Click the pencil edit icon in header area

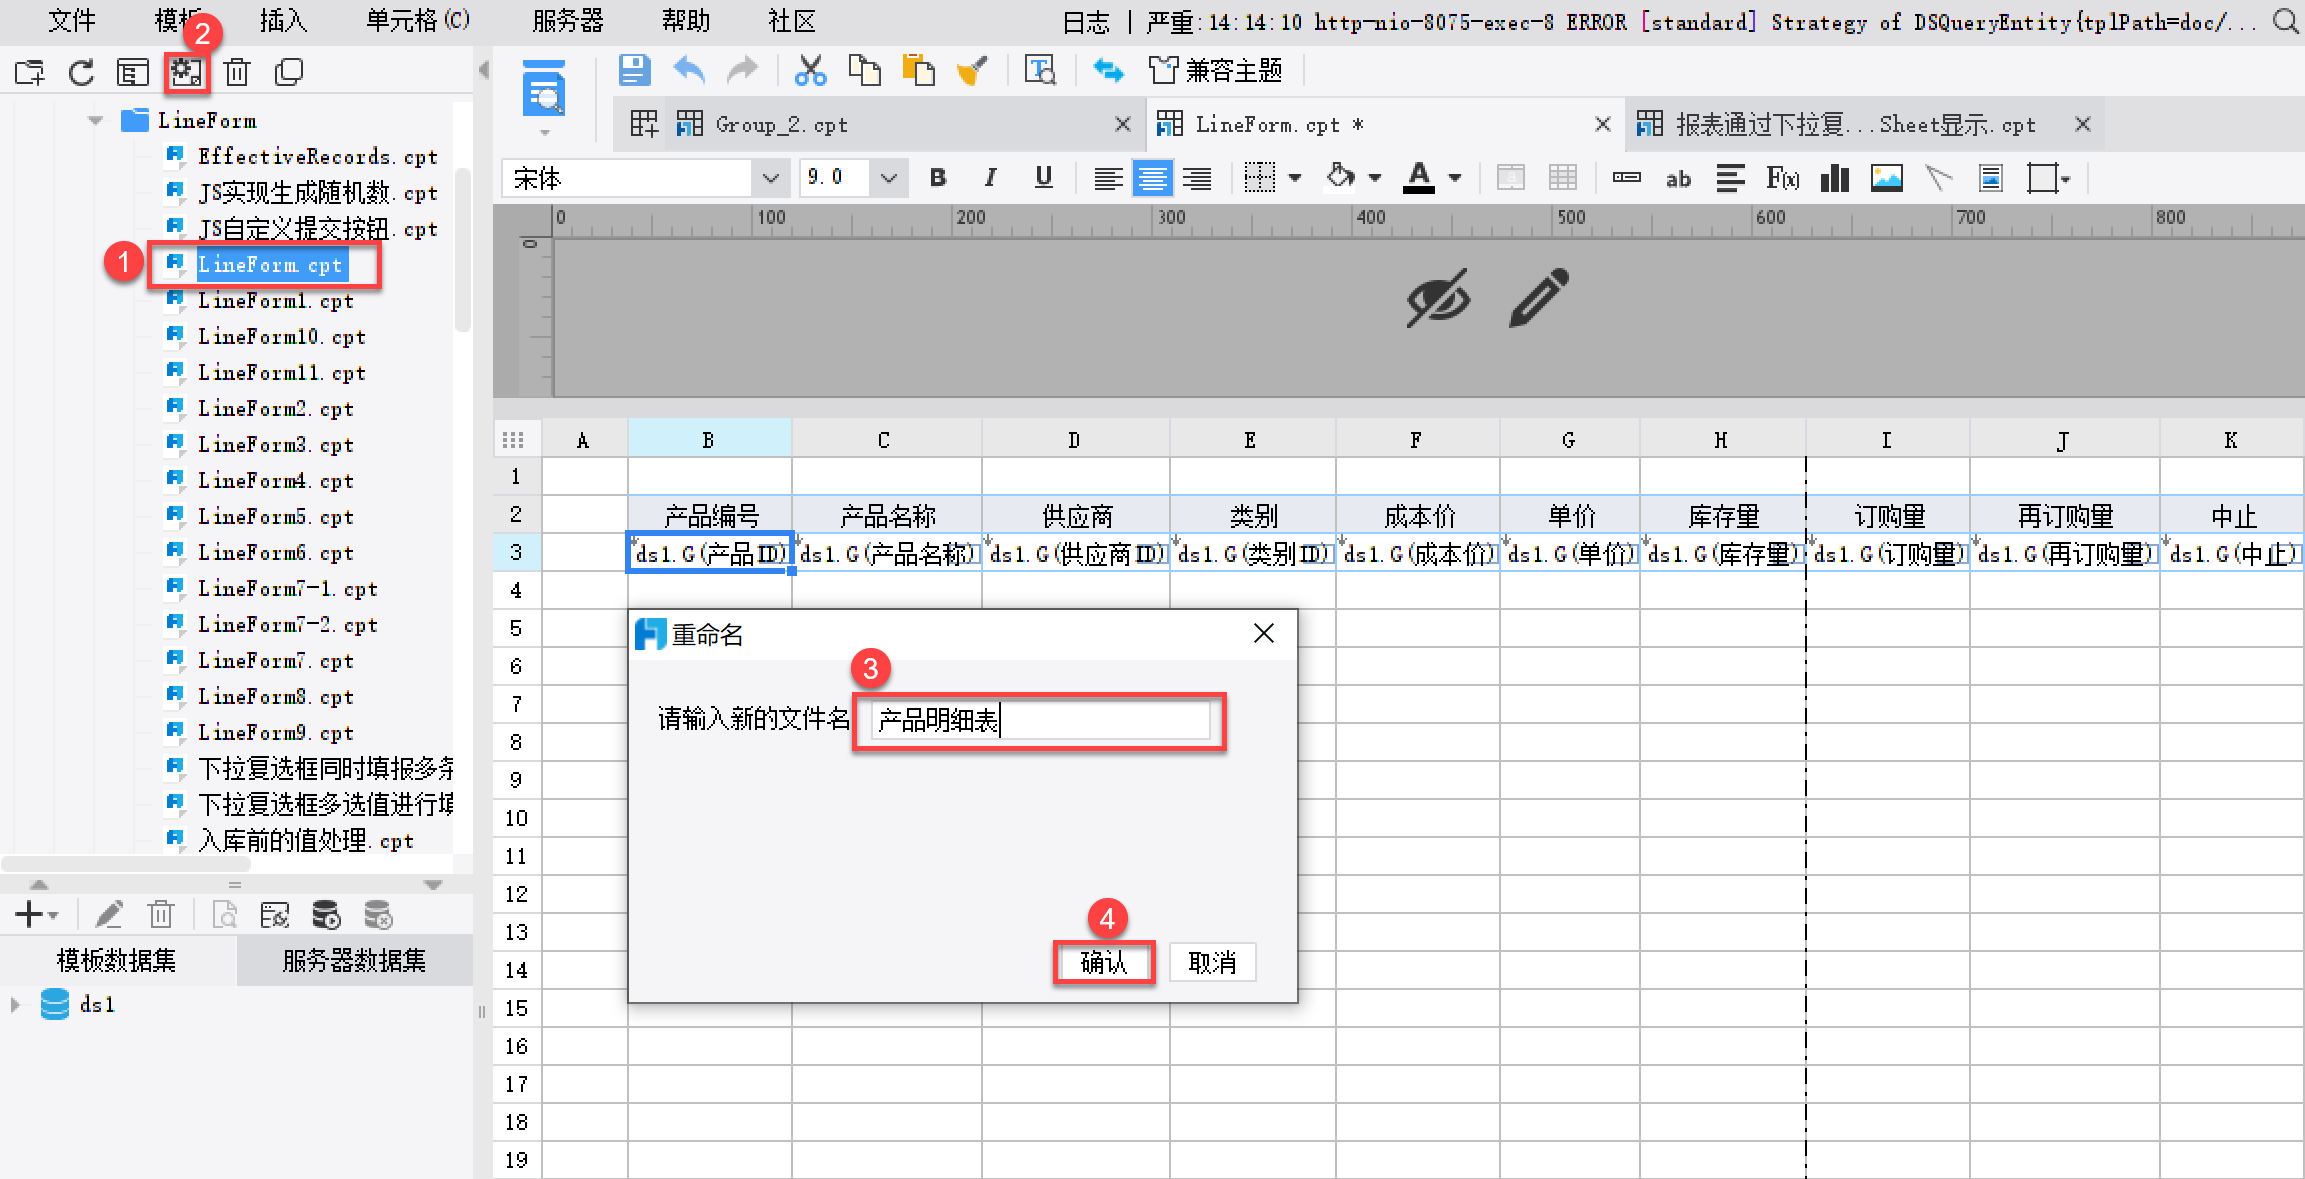(x=1538, y=298)
